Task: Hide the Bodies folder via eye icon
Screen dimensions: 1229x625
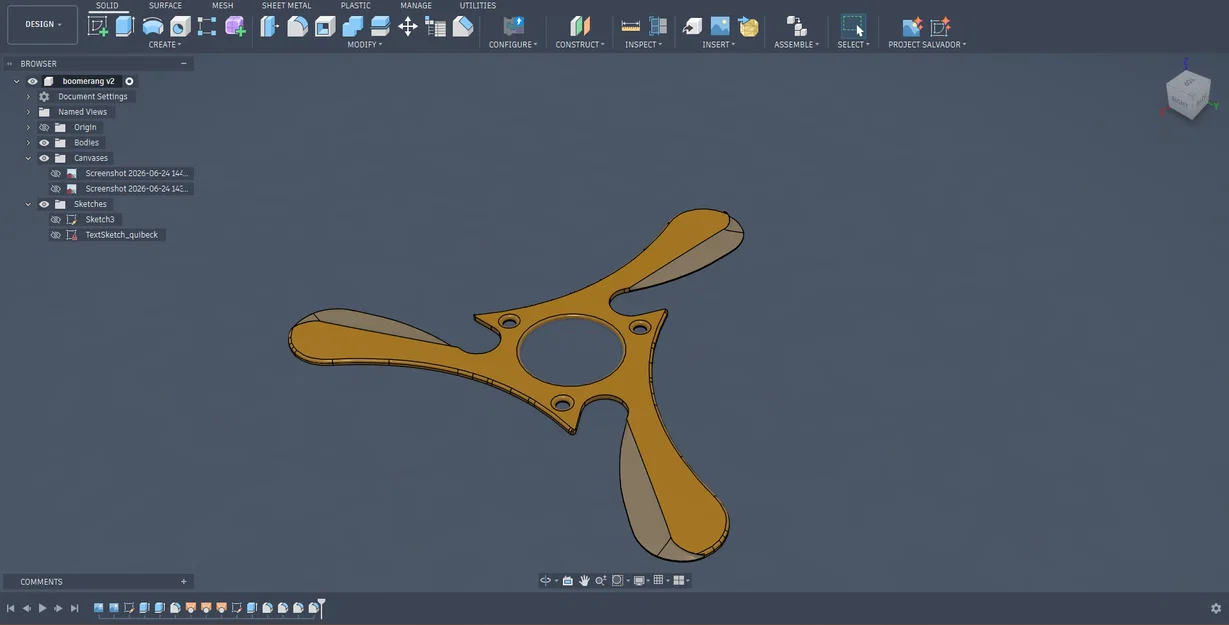Action: pyautogui.click(x=44, y=143)
